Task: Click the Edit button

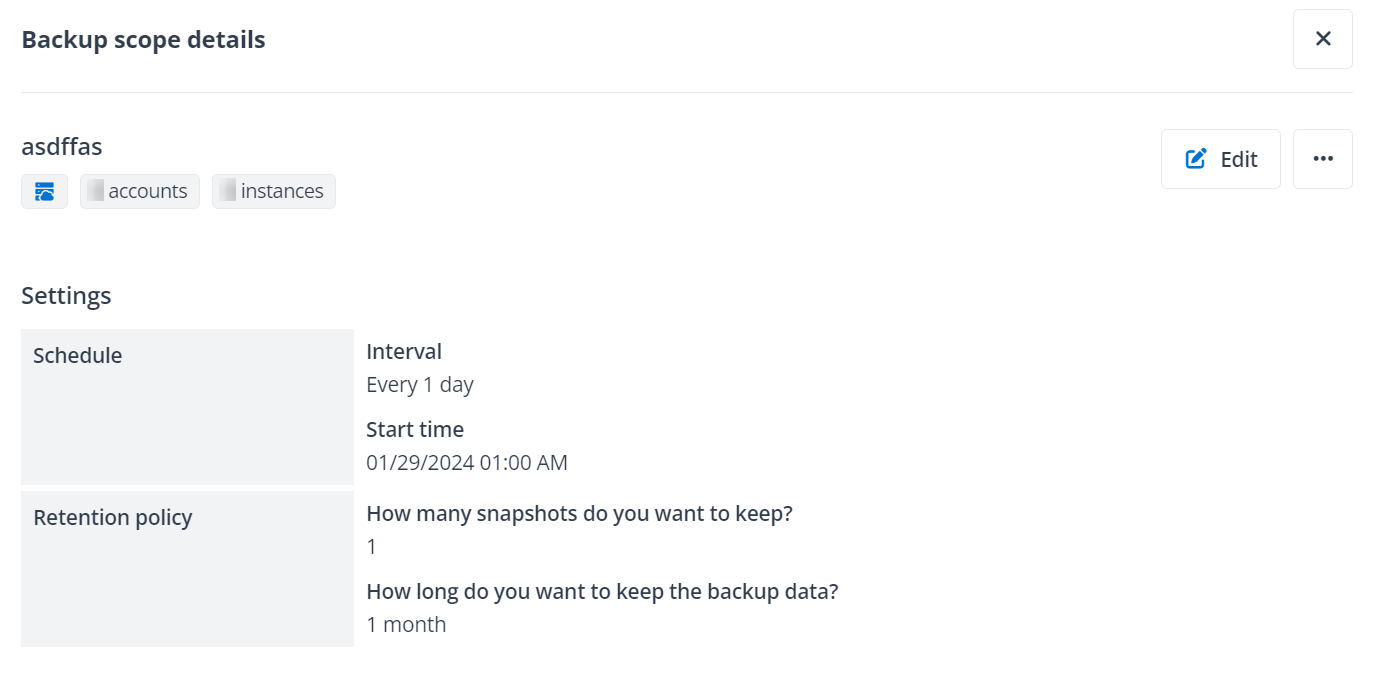Action: pyautogui.click(x=1220, y=159)
